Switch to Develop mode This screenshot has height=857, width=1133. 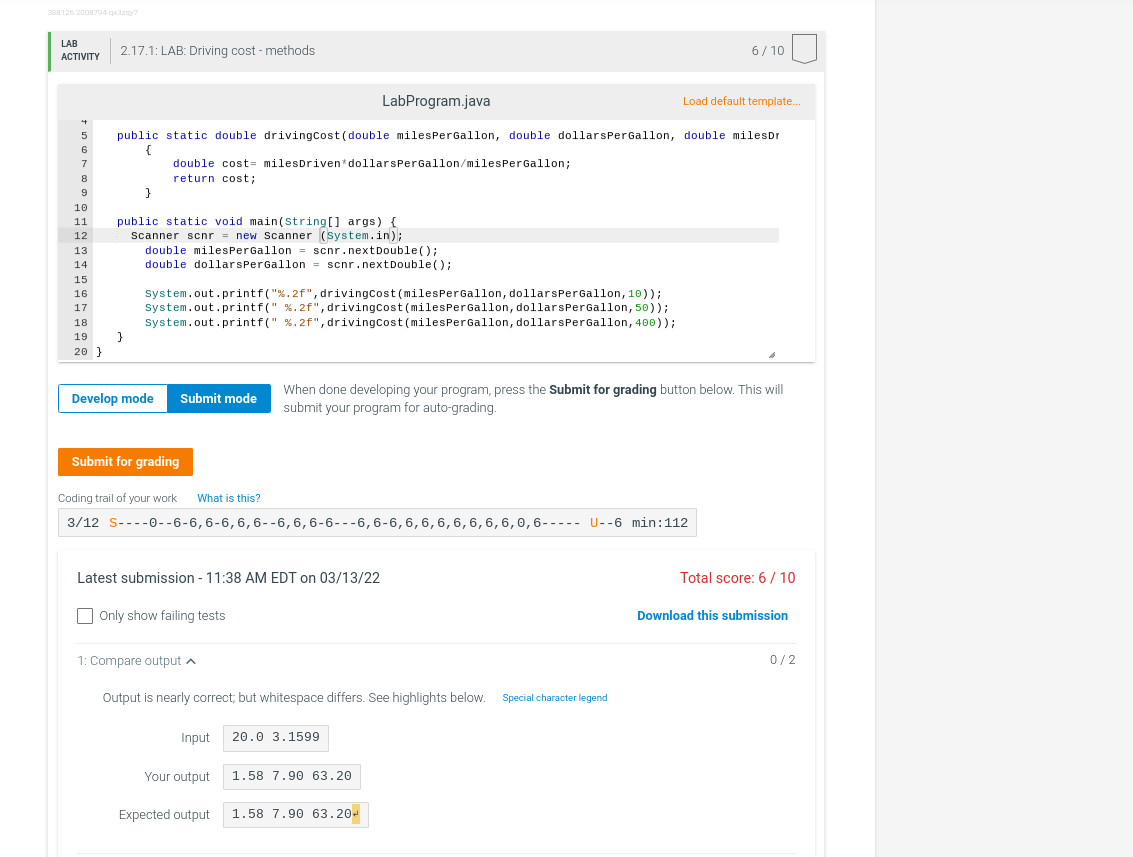pos(112,398)
